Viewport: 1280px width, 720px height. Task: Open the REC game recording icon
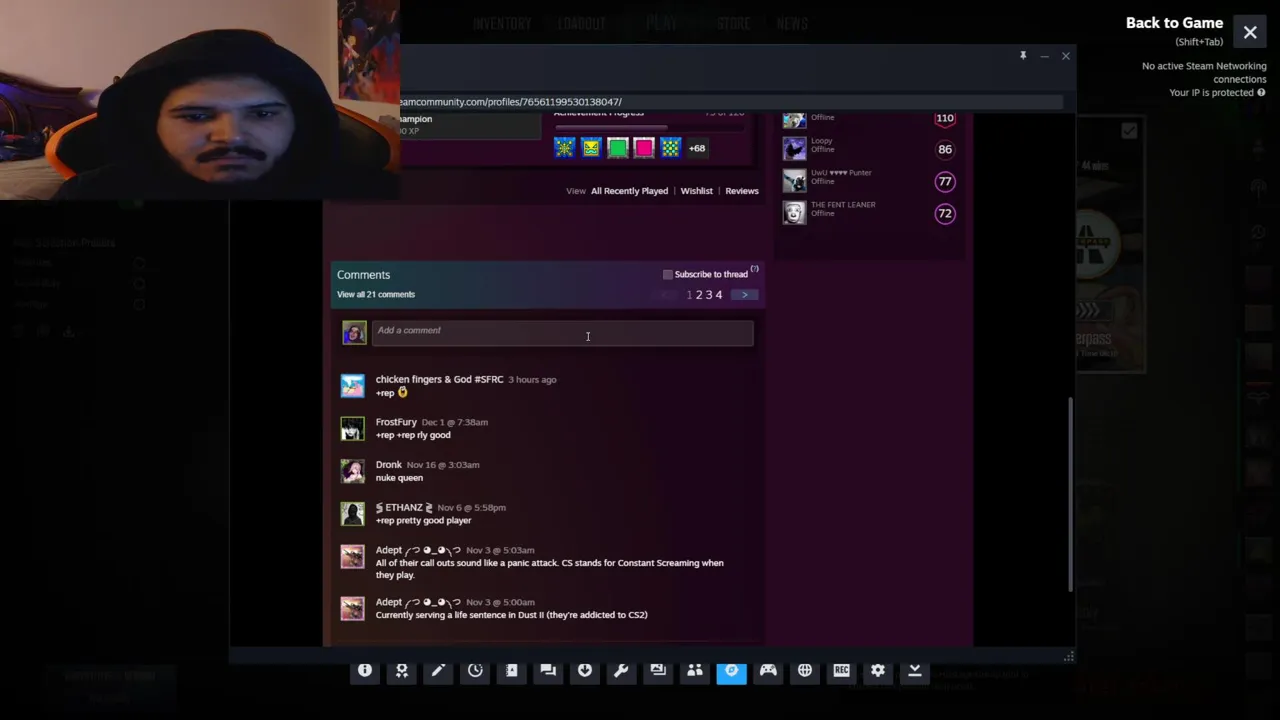(841, 671)
